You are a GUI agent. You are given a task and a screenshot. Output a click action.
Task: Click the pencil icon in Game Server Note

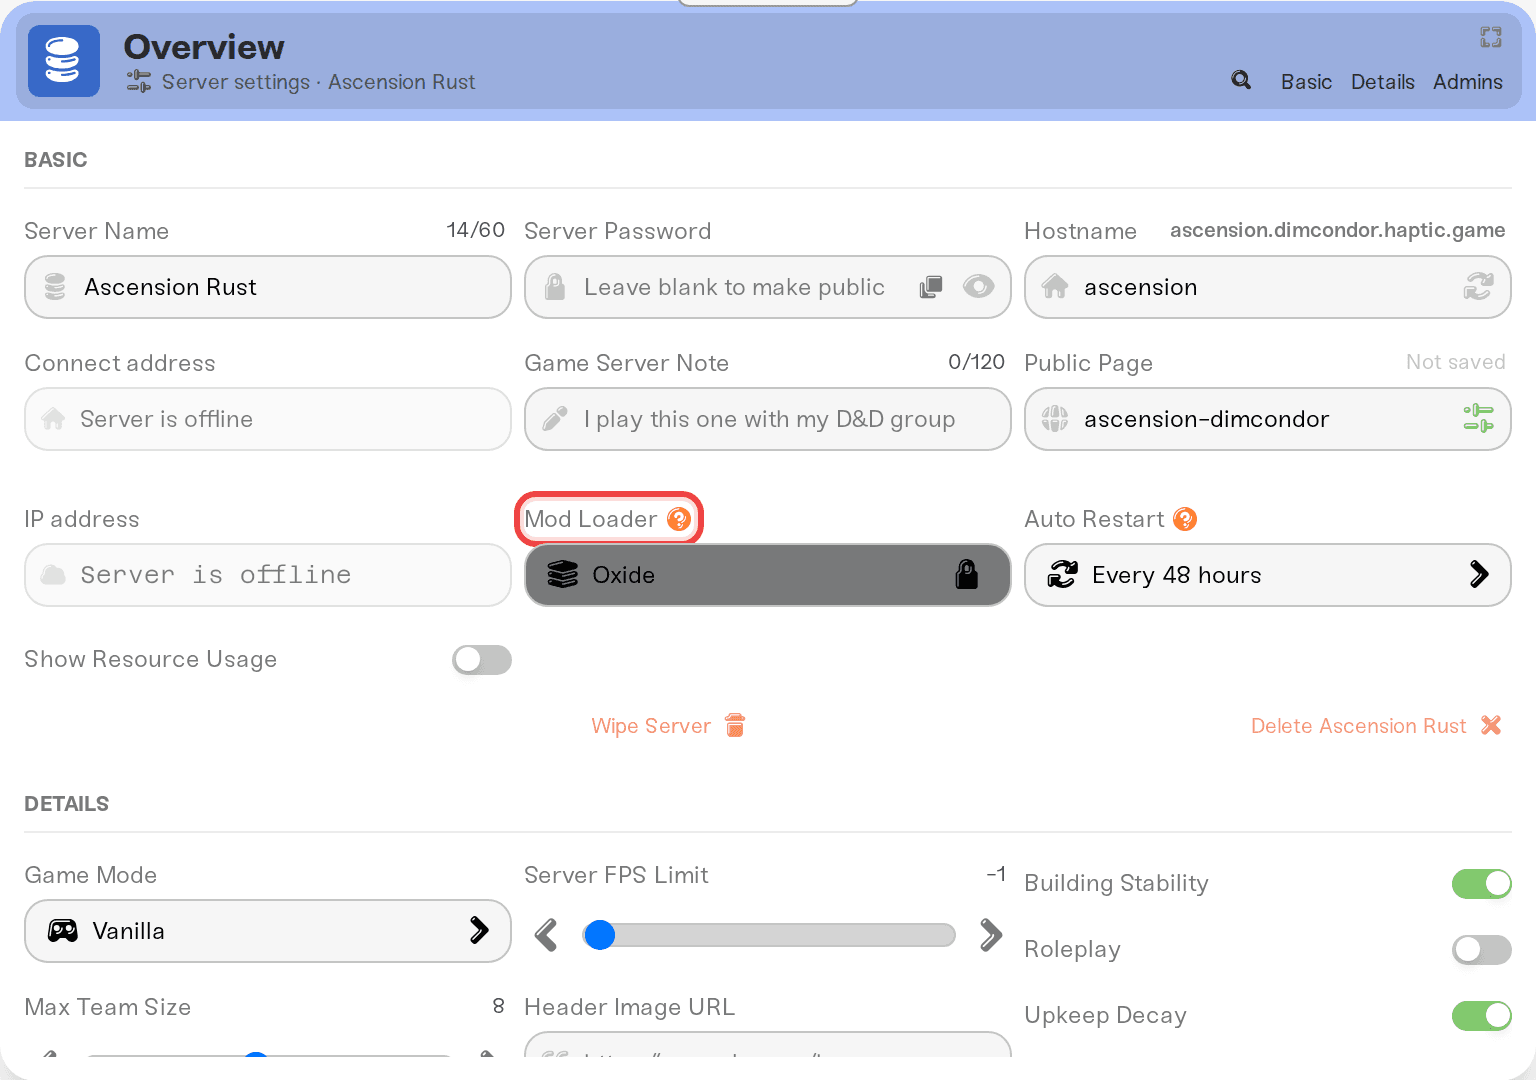click(555, 419)
